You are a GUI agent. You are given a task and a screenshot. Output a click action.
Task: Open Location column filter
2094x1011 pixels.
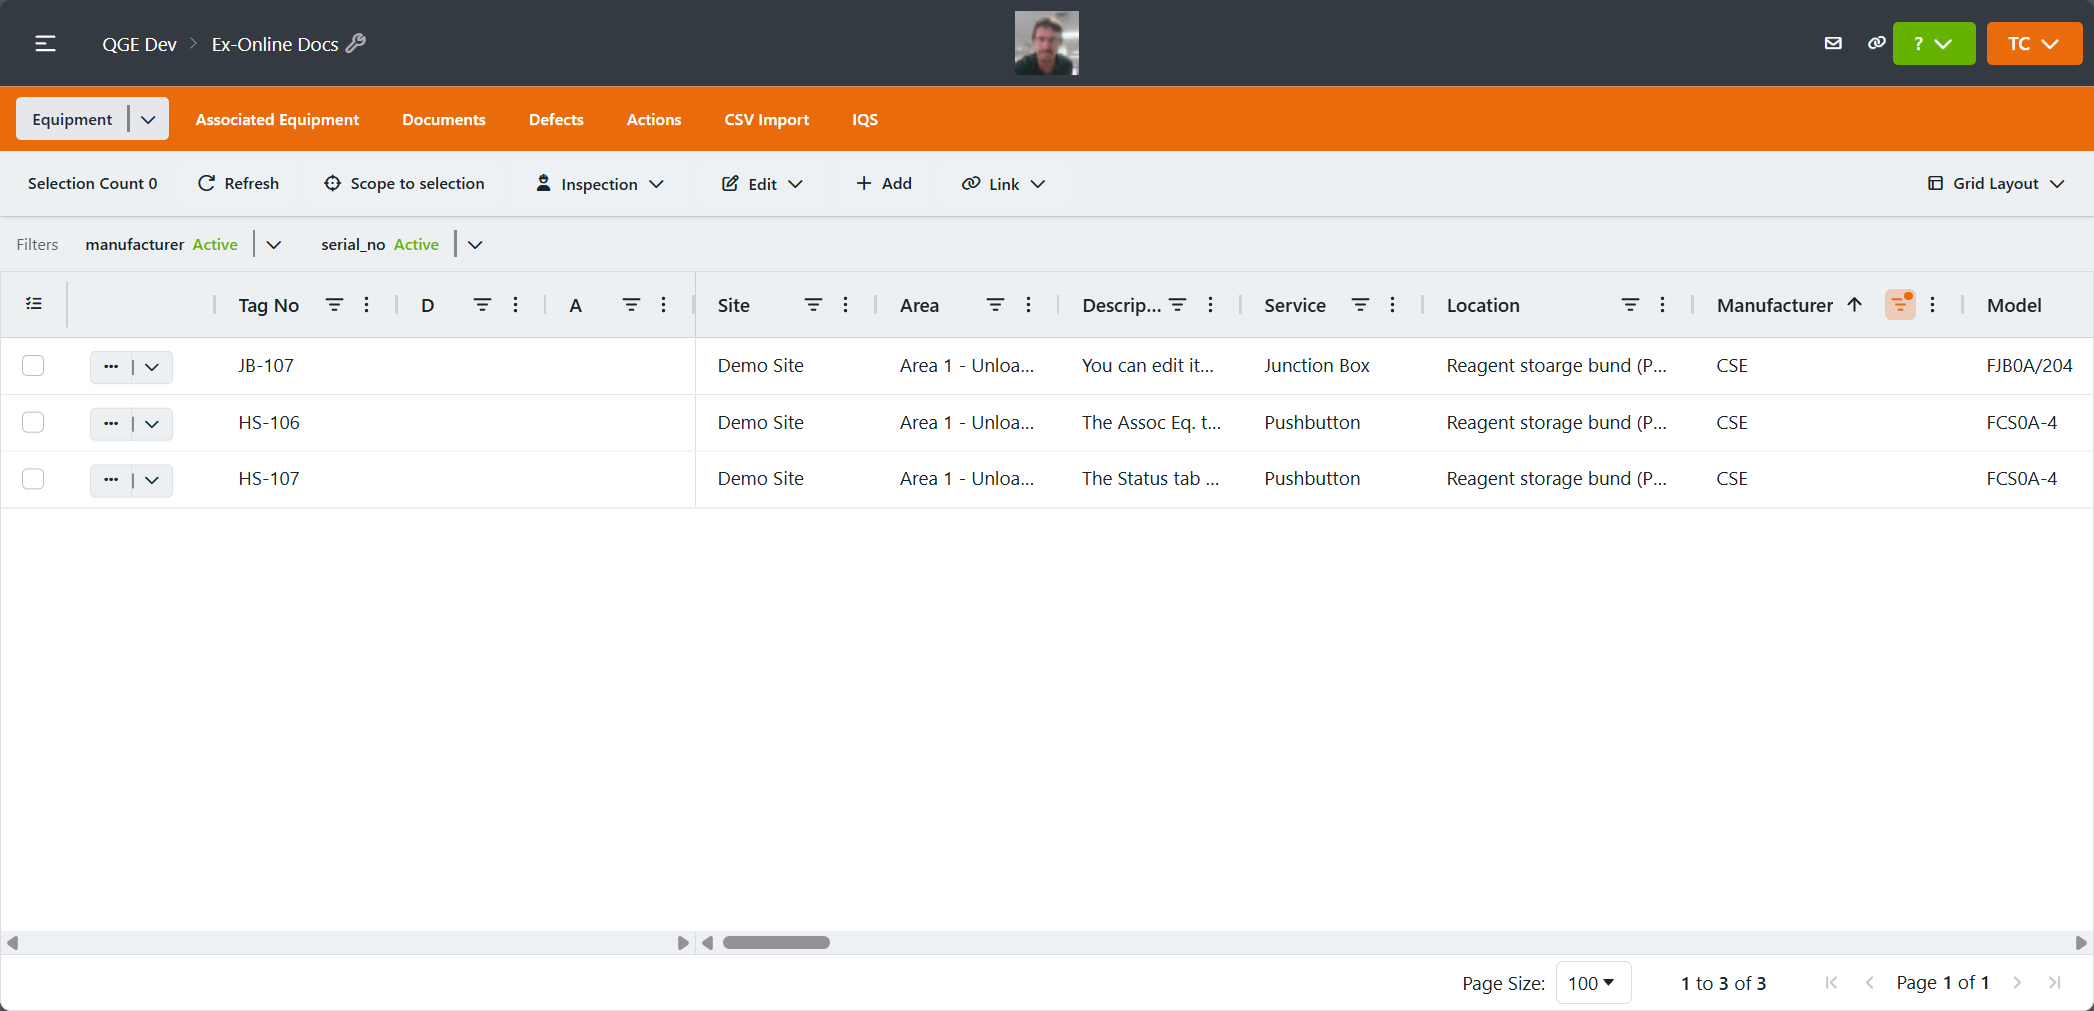point(1631,305)
